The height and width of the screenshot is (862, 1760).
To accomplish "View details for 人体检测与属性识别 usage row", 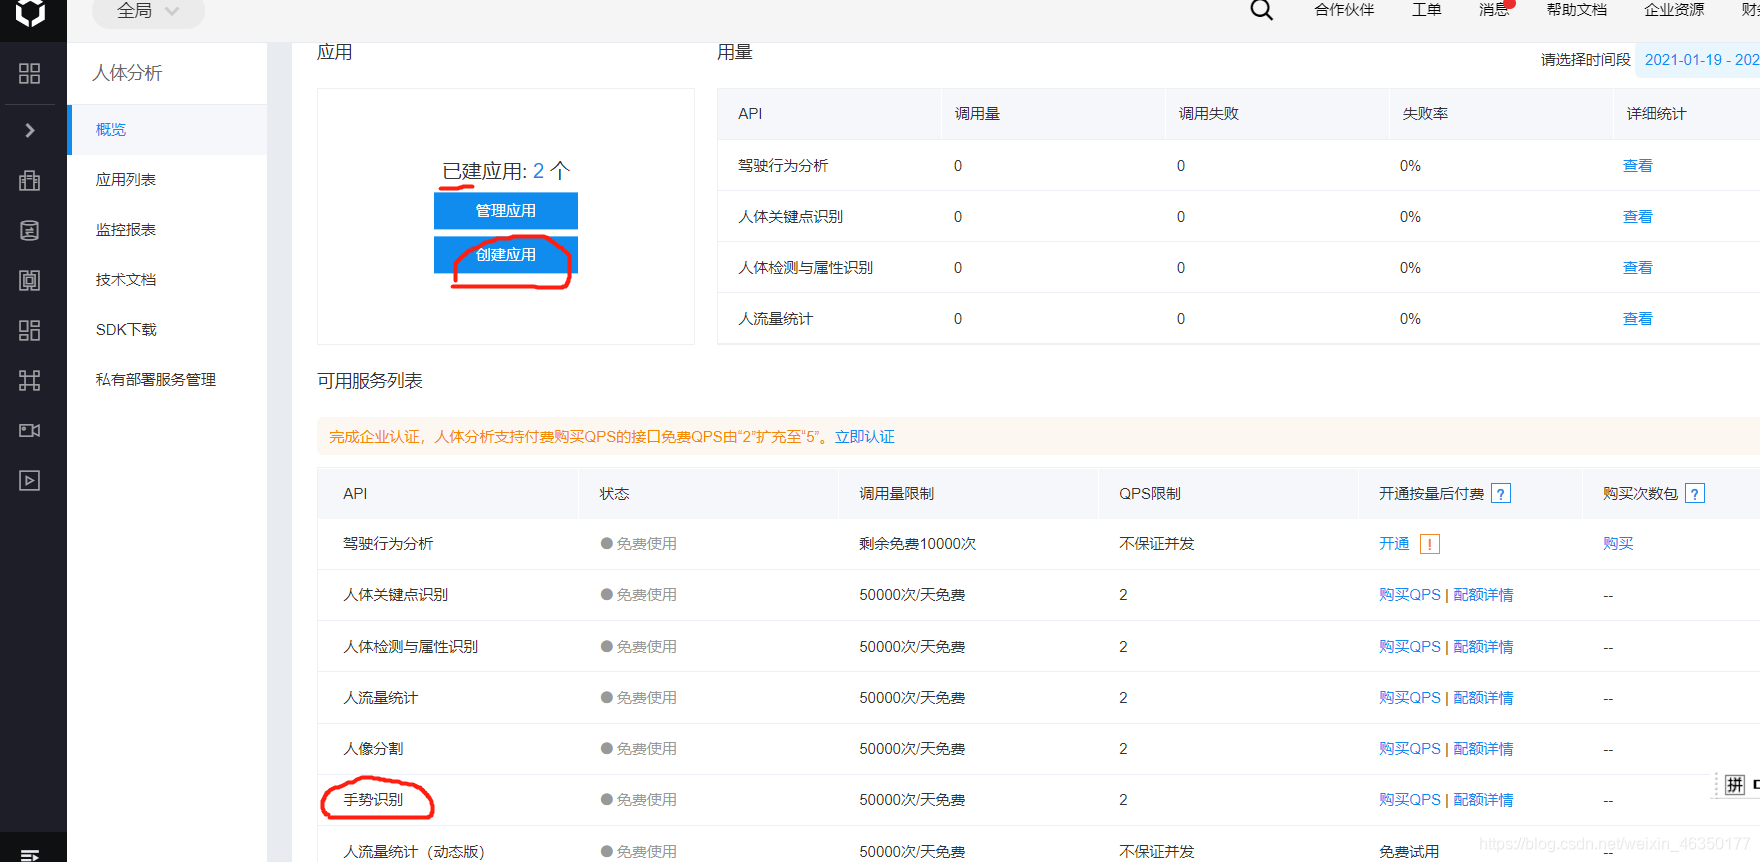I will 1637,268.
